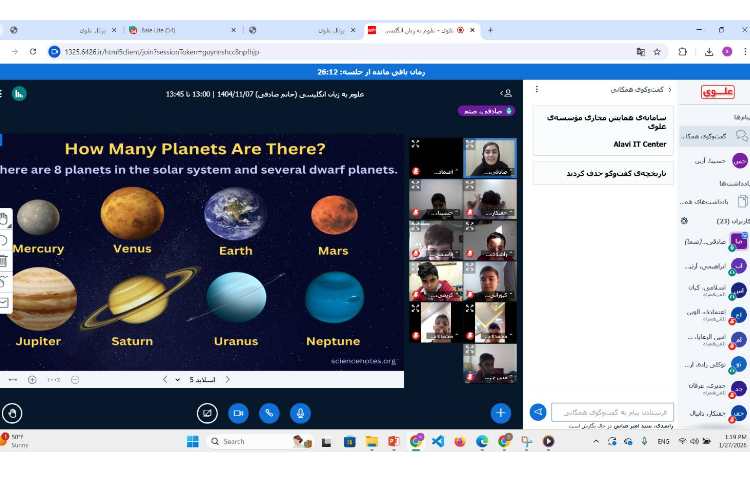Switch to the second Chrome tab
The height and width of the screenshot is (480, 750).
coord(182,30)
